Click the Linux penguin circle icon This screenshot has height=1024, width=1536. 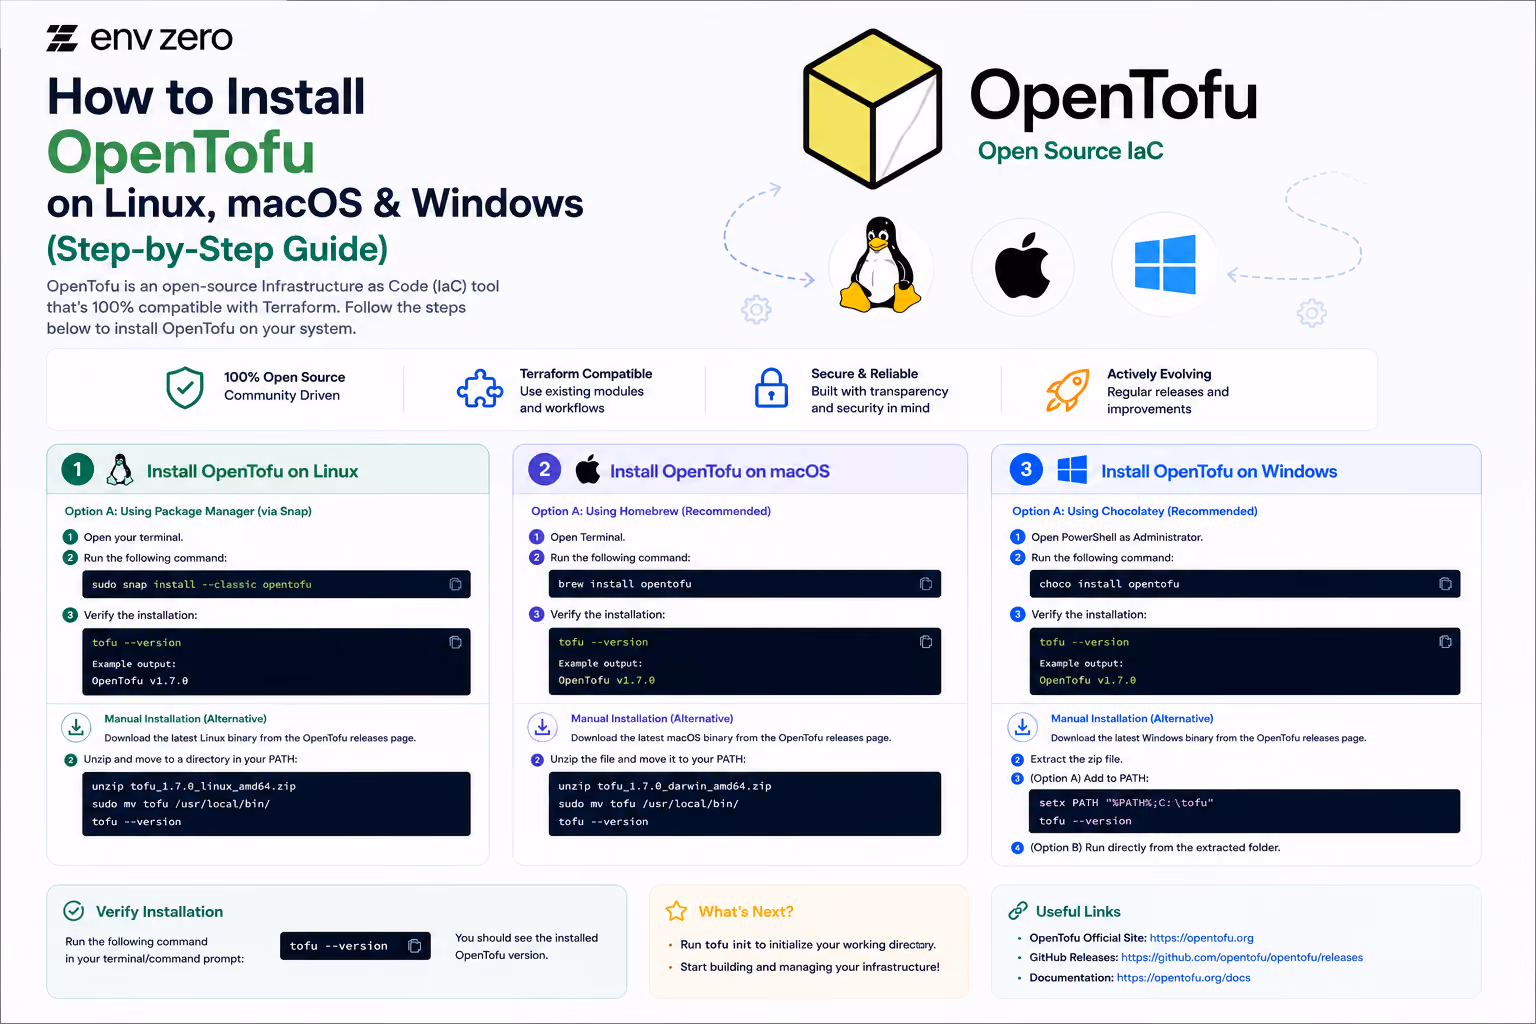880,267
